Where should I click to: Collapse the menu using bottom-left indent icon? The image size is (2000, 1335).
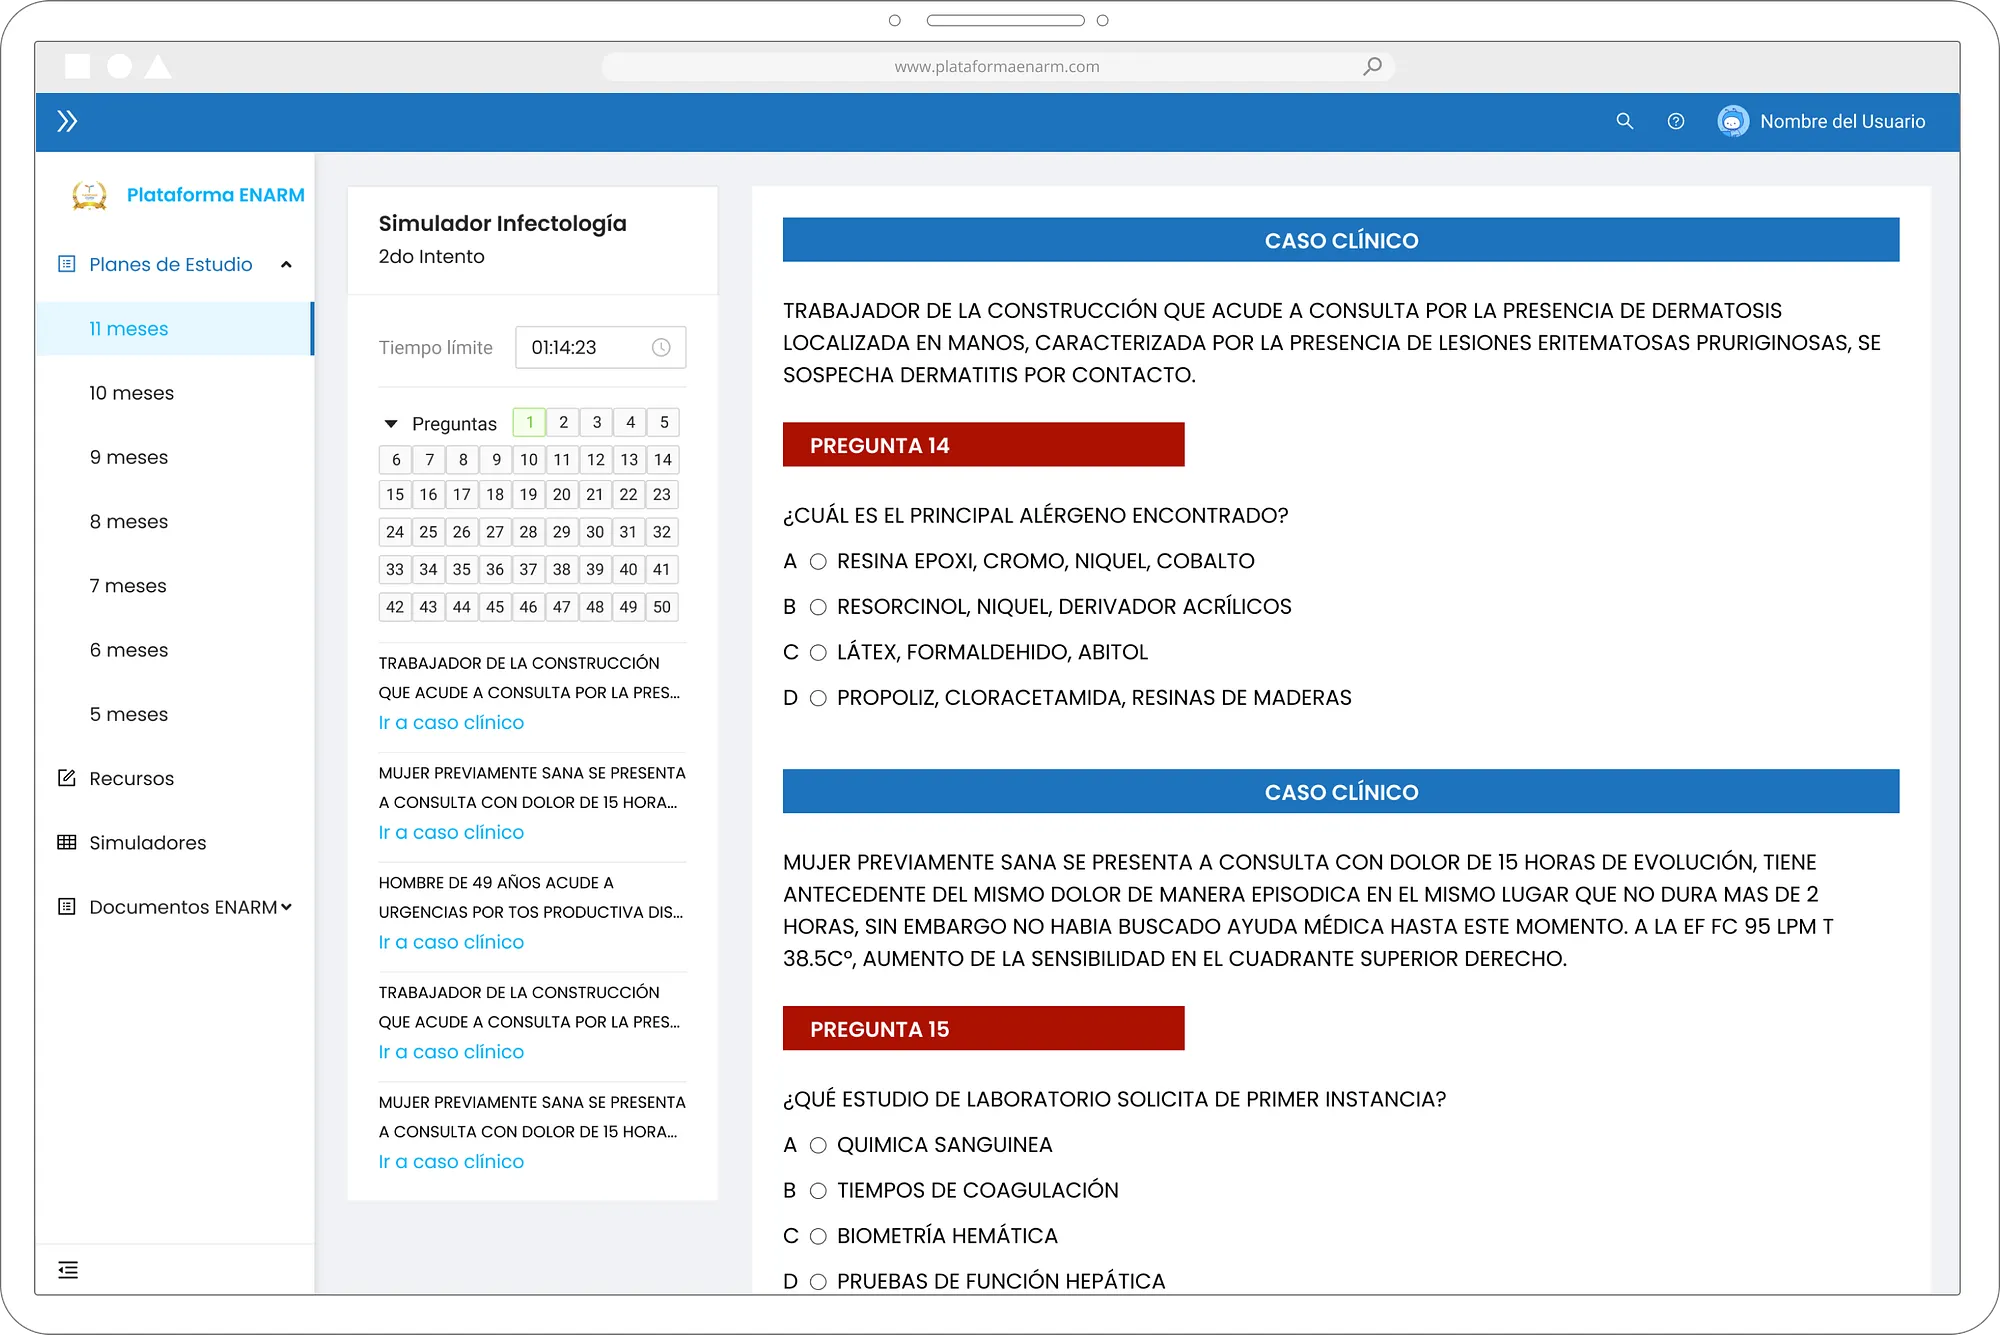coord(68,1270)
